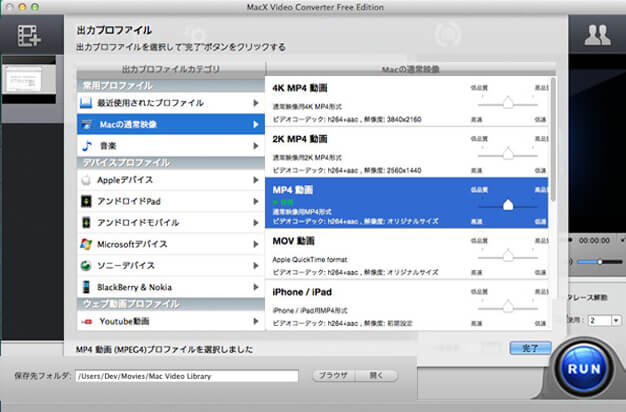The height and width of the screenshot is (412, 626).
Task: Click the 4K MP4 quality slider
Action: 508,103
